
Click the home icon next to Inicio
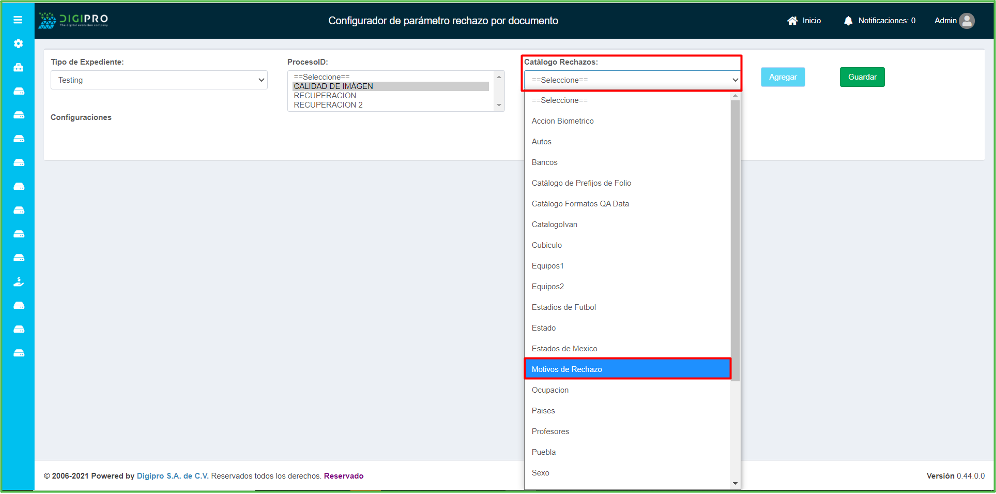click(x=792, y=20)
